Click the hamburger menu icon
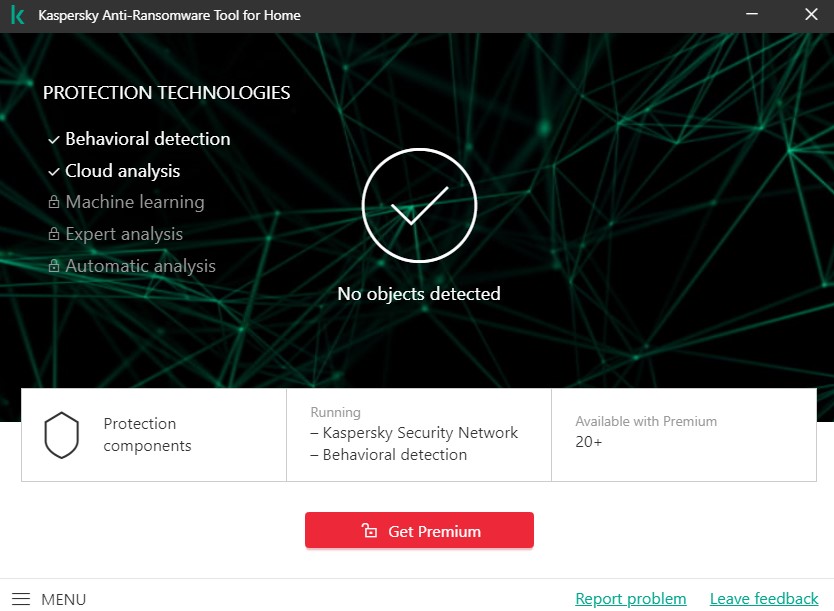This screenshot has width=834, height=611. click(21, 599)
